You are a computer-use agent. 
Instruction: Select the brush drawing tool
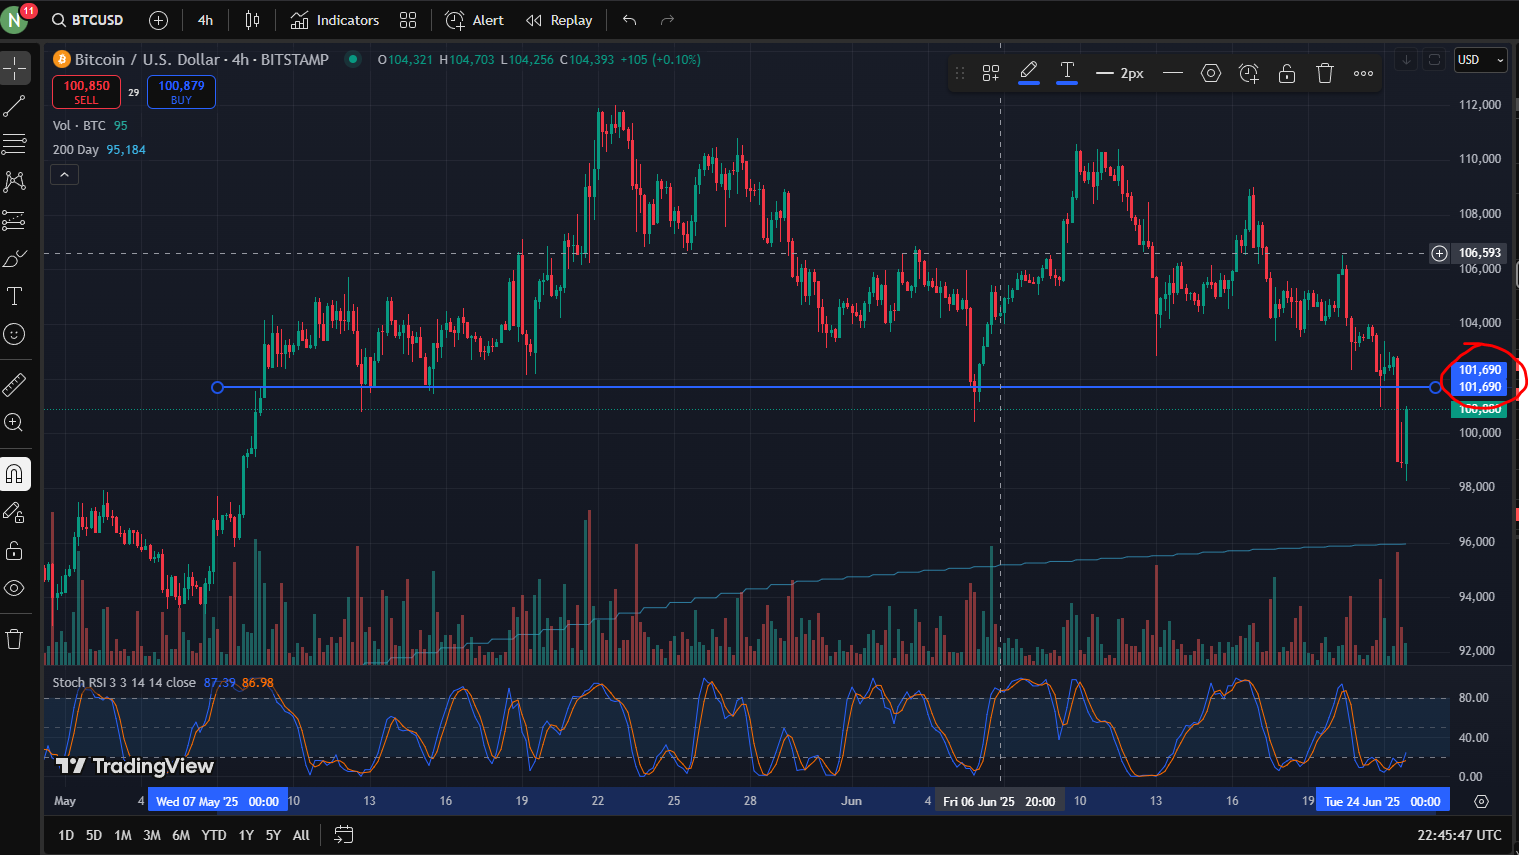pyautogui.click(x=15, y=258)
